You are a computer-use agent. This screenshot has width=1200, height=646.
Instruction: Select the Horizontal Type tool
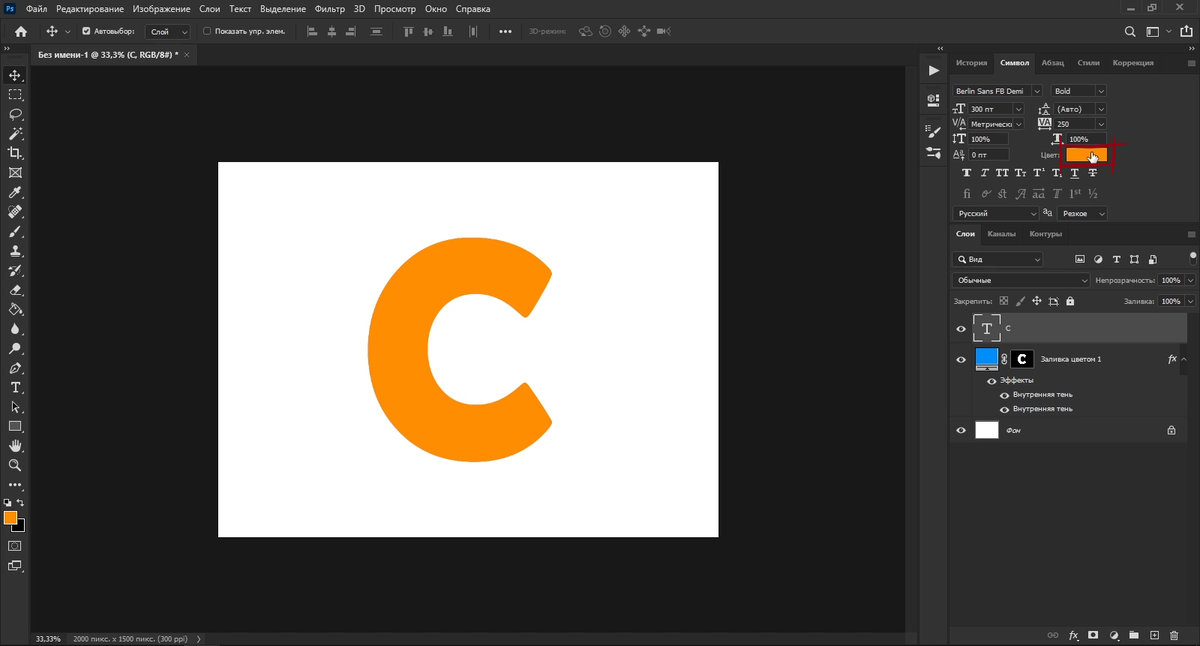coord(15,387)
